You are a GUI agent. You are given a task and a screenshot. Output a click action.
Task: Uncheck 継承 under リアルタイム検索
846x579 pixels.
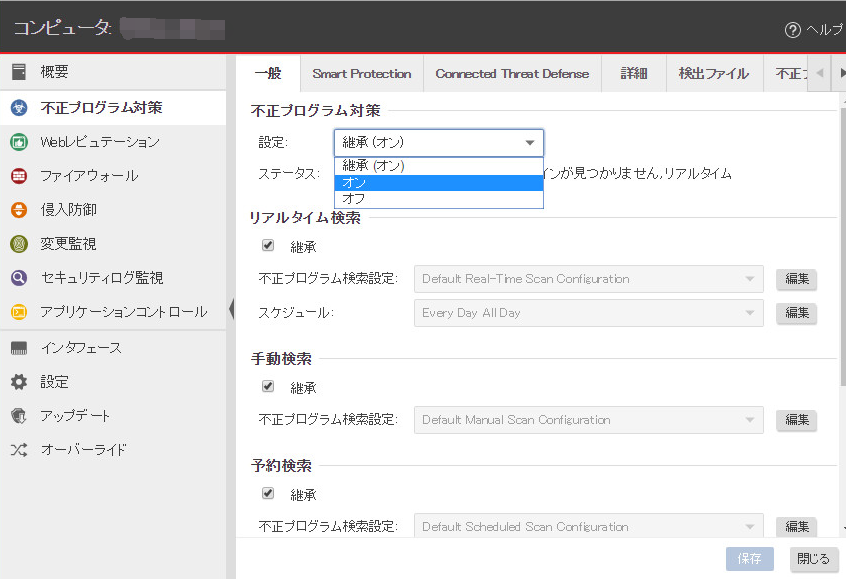[x=268, y=245]
